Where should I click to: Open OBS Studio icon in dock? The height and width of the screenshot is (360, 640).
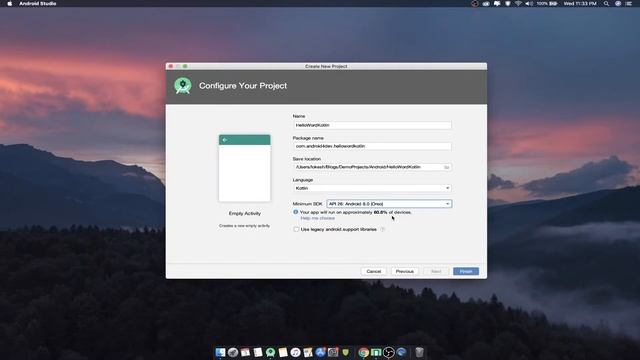389,352
